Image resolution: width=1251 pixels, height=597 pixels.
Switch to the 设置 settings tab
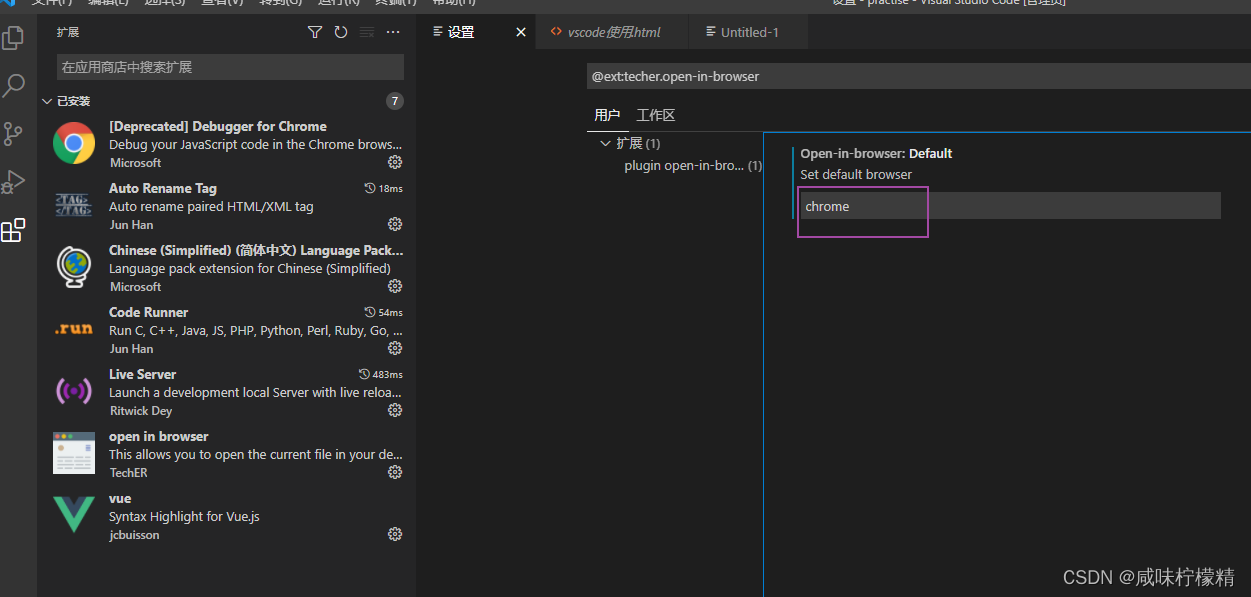pos(461,32)
